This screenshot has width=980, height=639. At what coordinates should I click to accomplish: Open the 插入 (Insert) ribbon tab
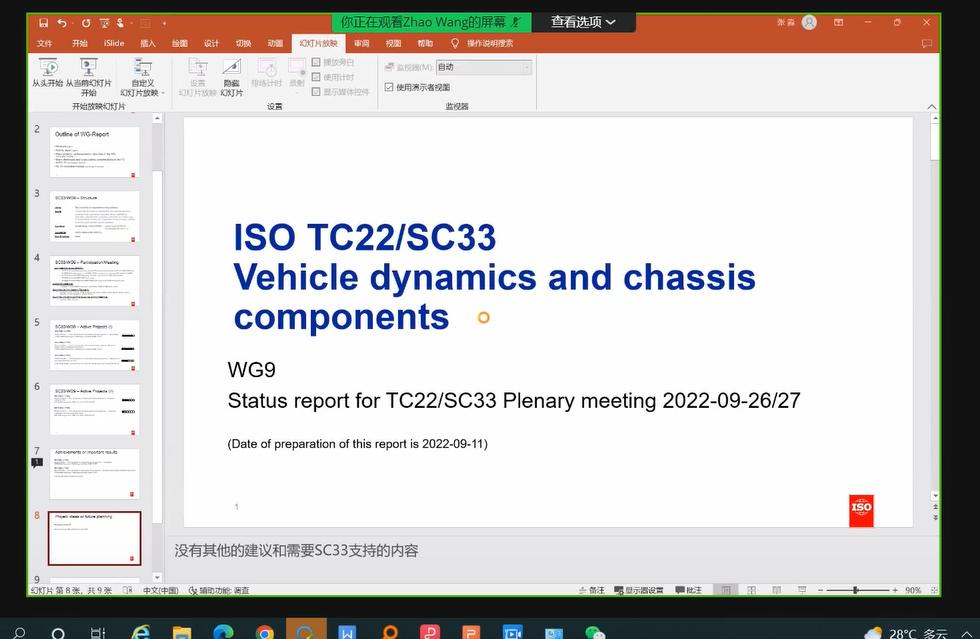148,43
